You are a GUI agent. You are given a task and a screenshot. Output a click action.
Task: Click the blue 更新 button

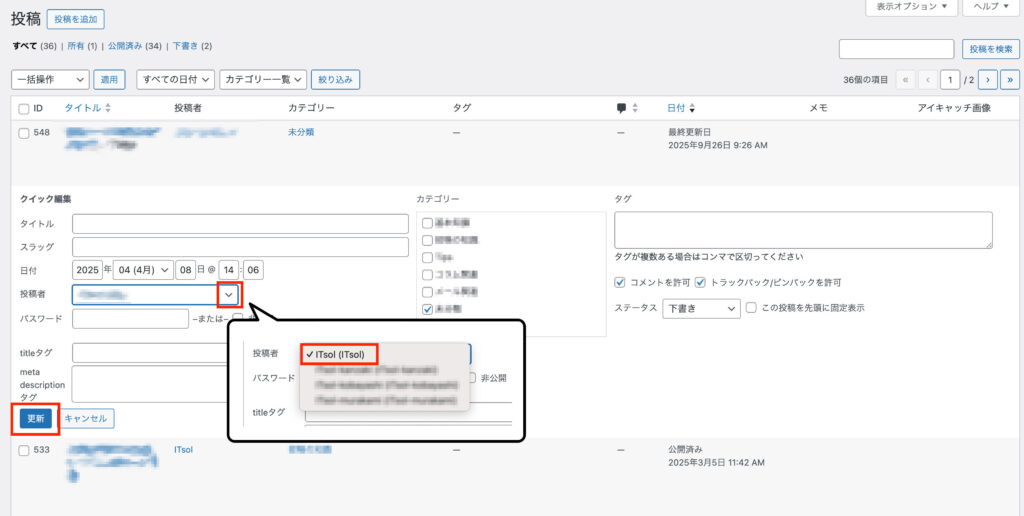(x=35, y=418)
